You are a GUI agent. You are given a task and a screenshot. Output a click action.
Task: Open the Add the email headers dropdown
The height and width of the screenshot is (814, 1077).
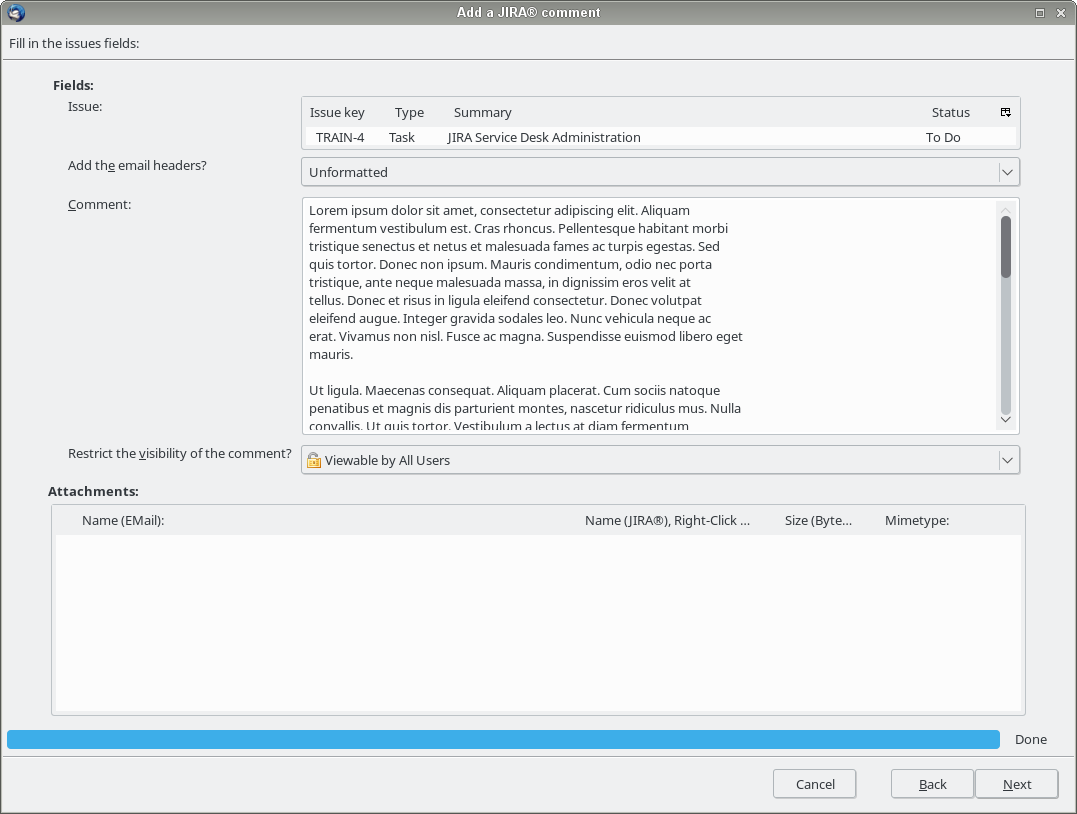click(x=661, y=172)
